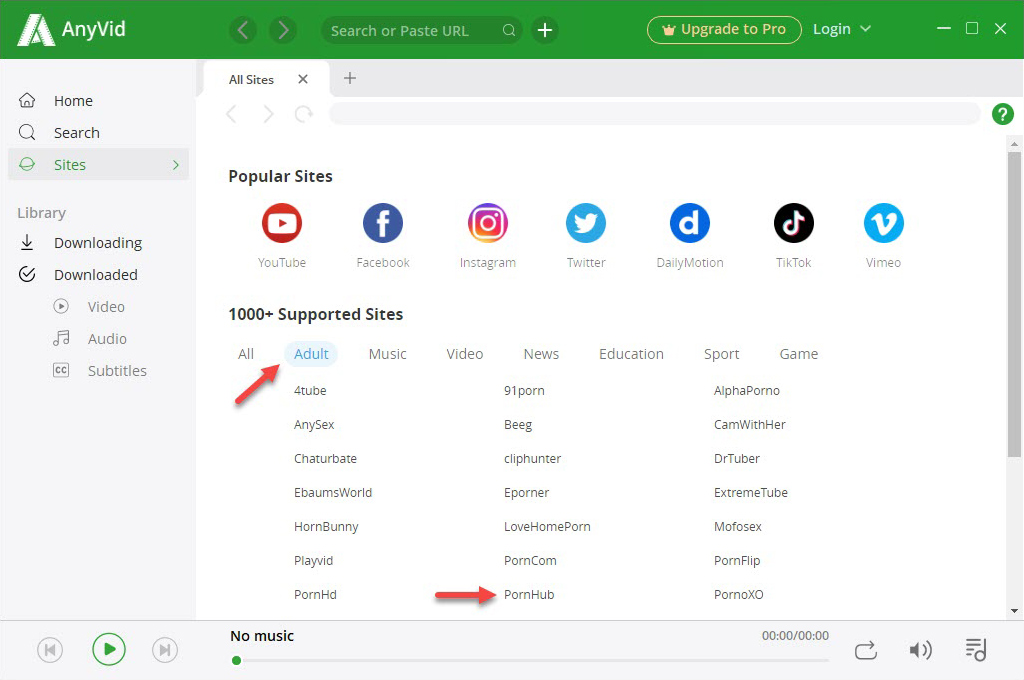Viewport: 1024px width, 680px height.
Task: Show downloaded Video items
Action: point(106,306)
